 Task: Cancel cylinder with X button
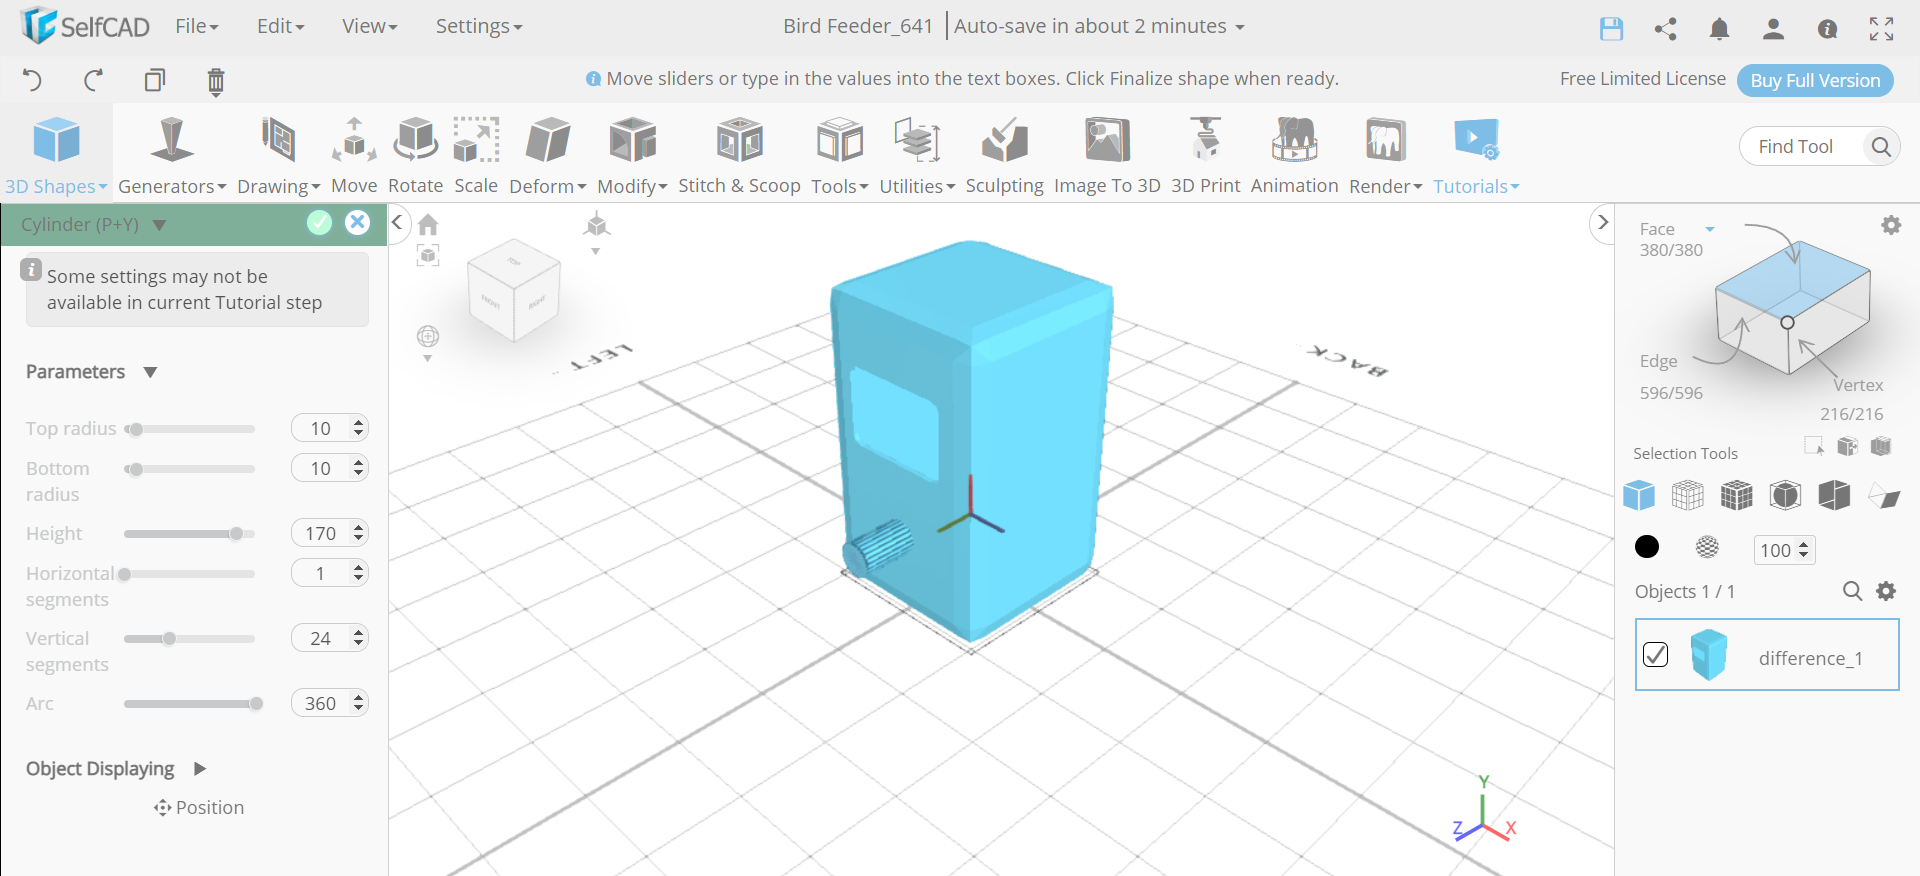[x=357, y=223]
